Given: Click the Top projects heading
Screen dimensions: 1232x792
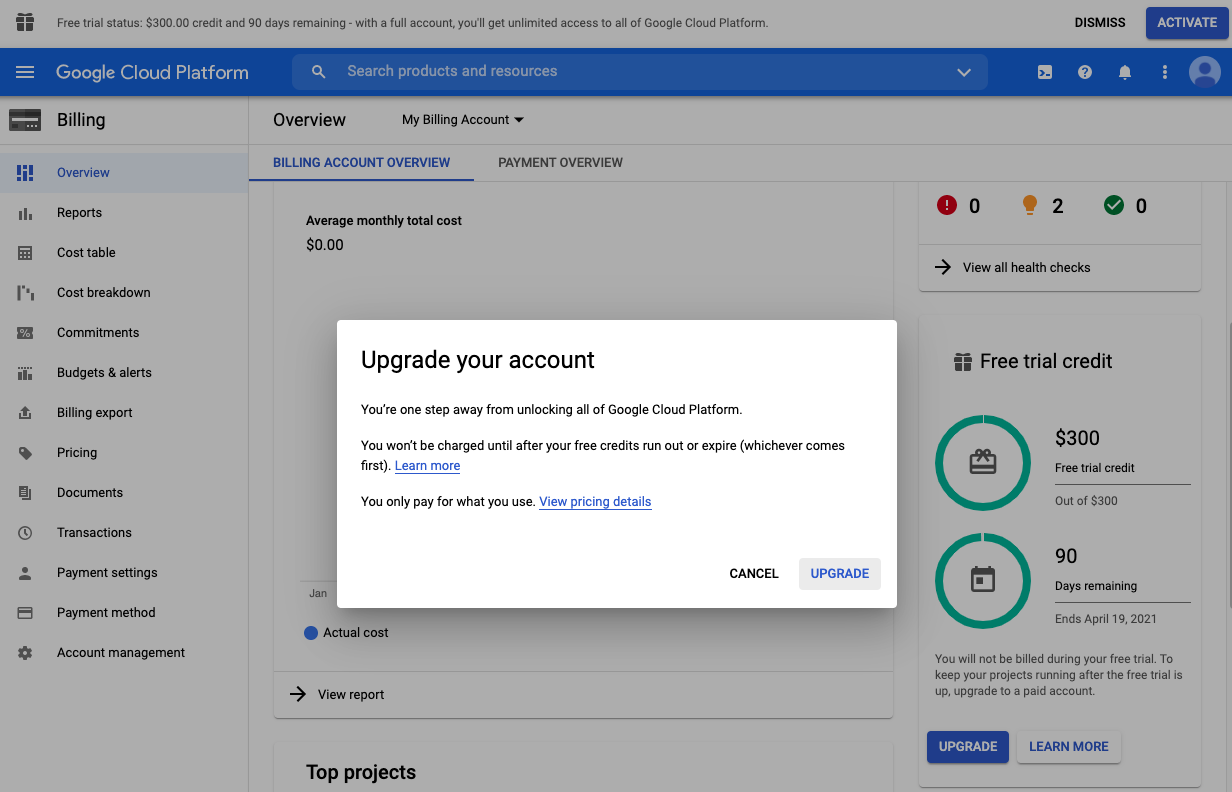Looking at the screenshot, I should [361, 773].
